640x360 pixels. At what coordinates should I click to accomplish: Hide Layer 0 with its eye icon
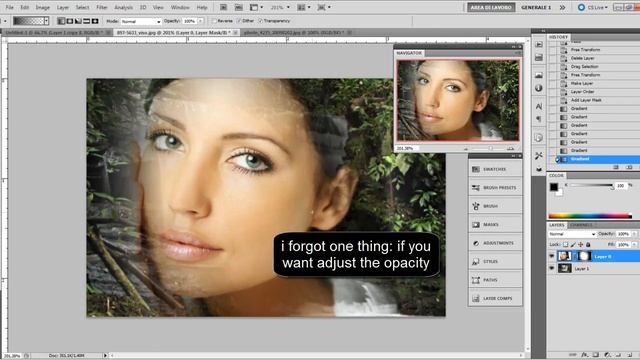[552, 256]
